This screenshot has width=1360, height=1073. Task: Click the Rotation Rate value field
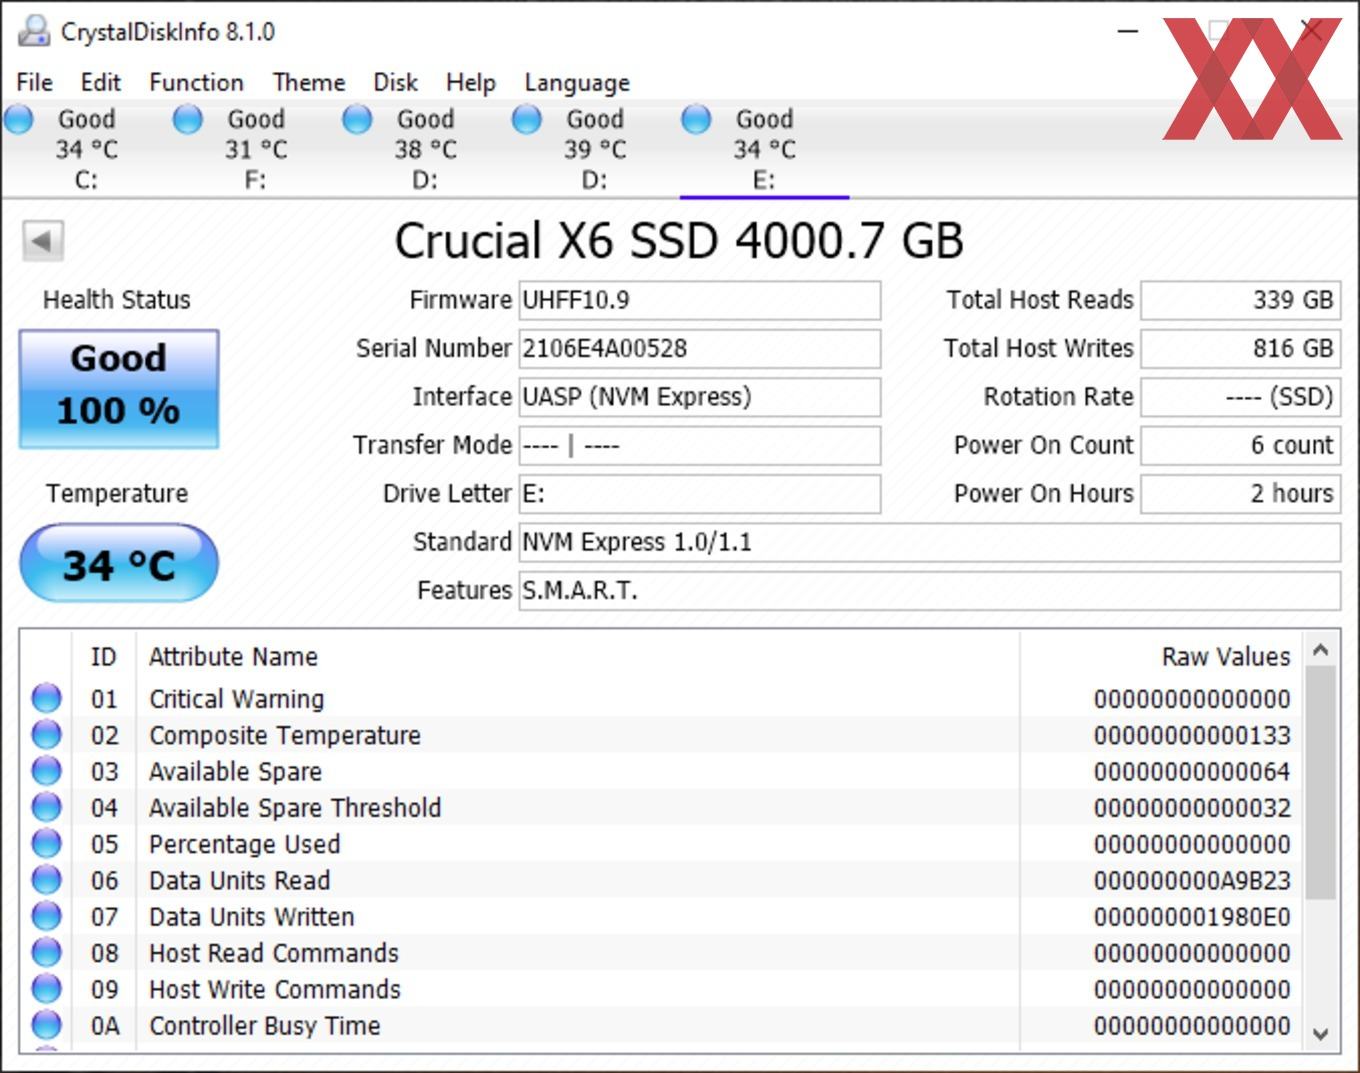pos(1240,397)
